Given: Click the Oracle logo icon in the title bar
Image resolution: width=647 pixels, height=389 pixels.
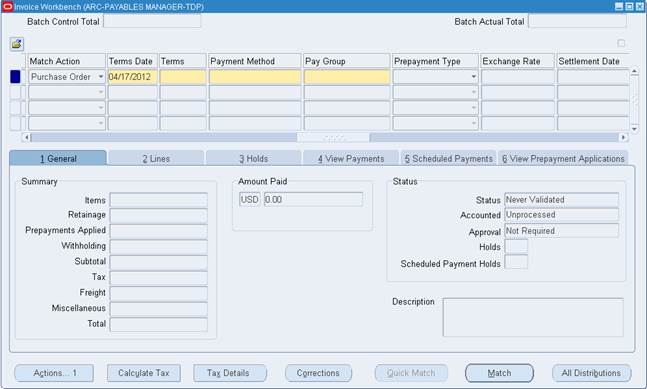Looking at the screenshot, I should point(7,7).
